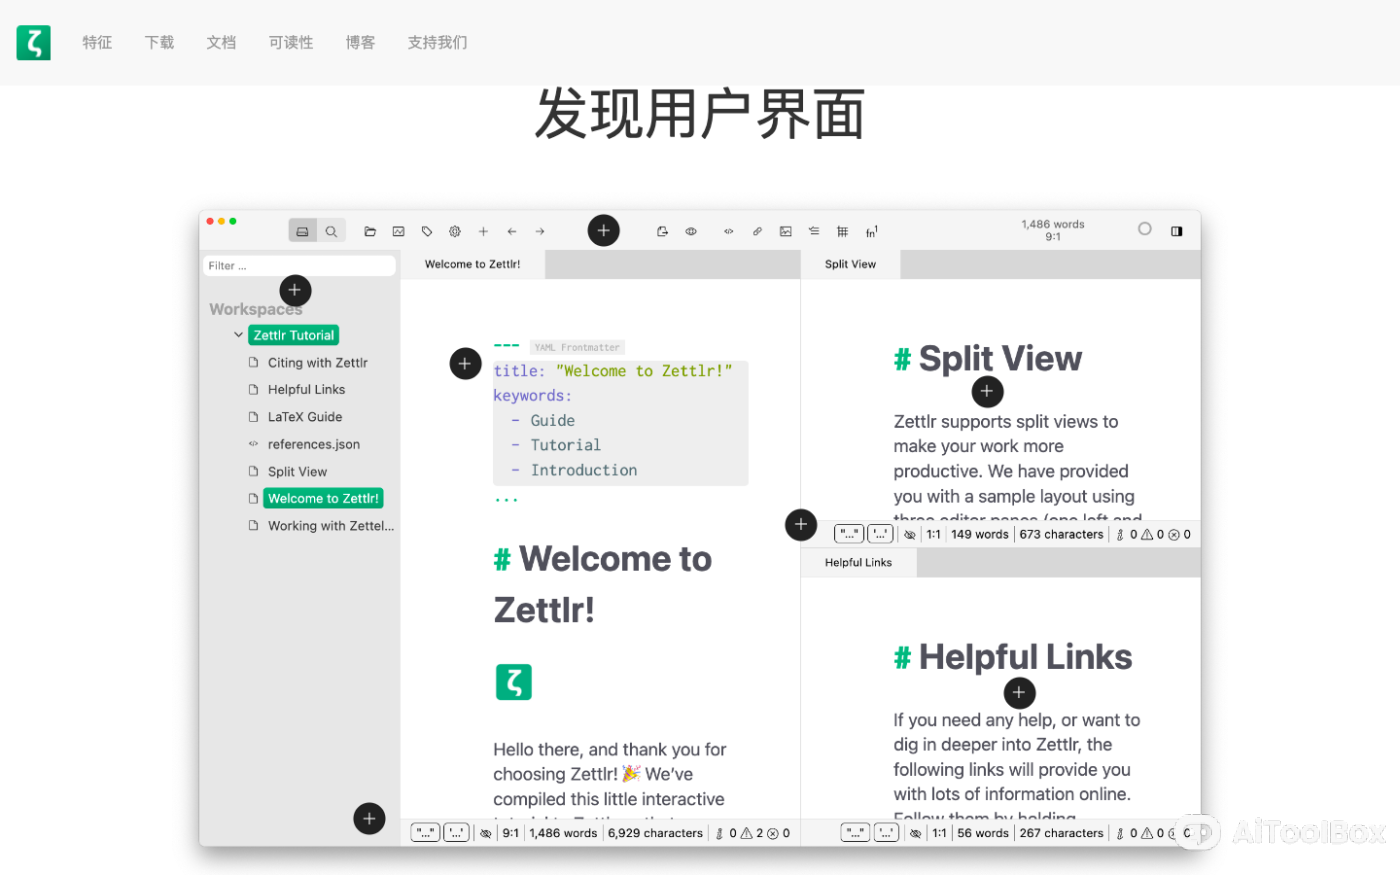The width and height of the screenshot is (1400, 875).
Task: Click the Zettlr logo in the site header
Action: 33,42
